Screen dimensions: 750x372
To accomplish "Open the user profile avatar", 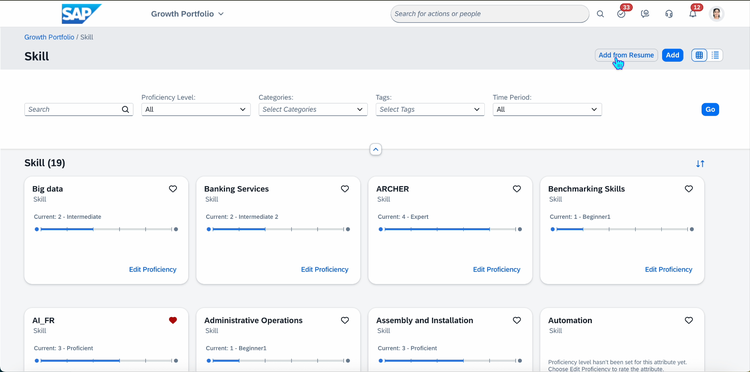I will [717, 14].
